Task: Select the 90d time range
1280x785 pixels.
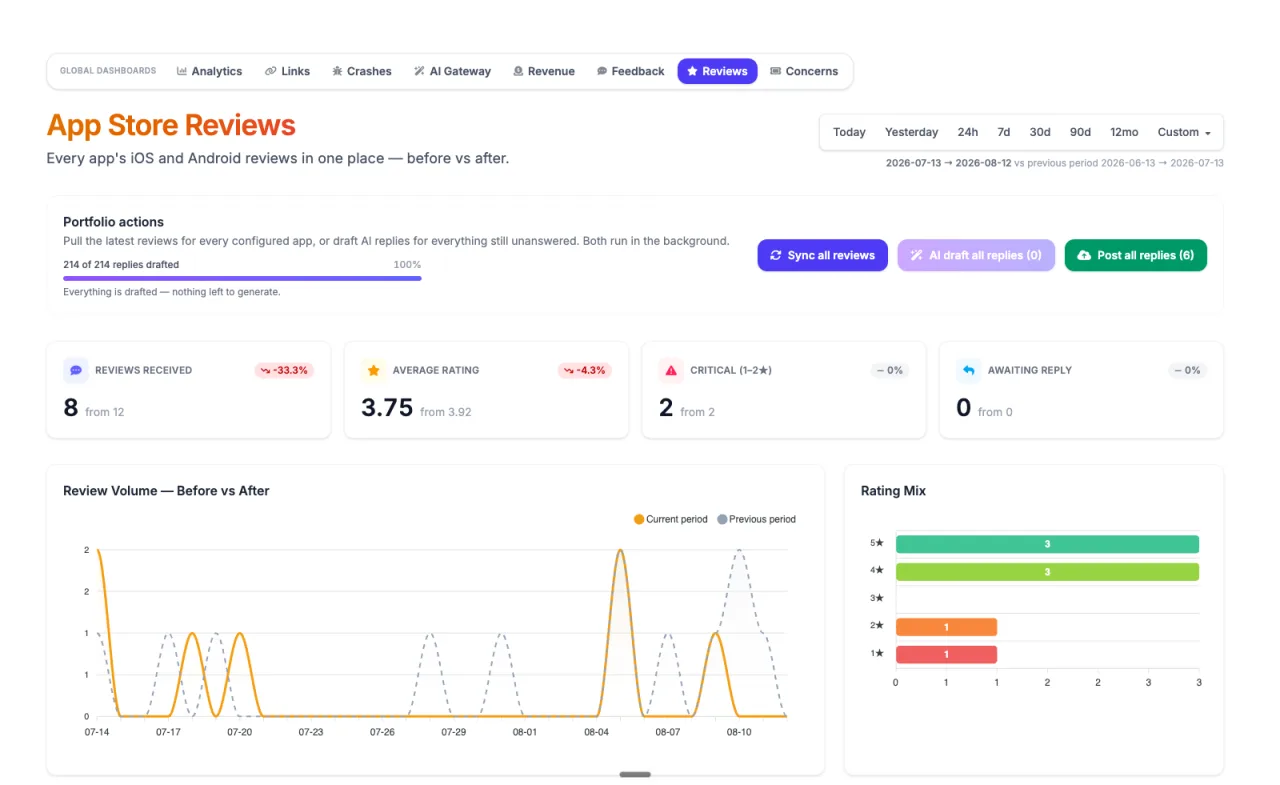Action: (1080, 132)
